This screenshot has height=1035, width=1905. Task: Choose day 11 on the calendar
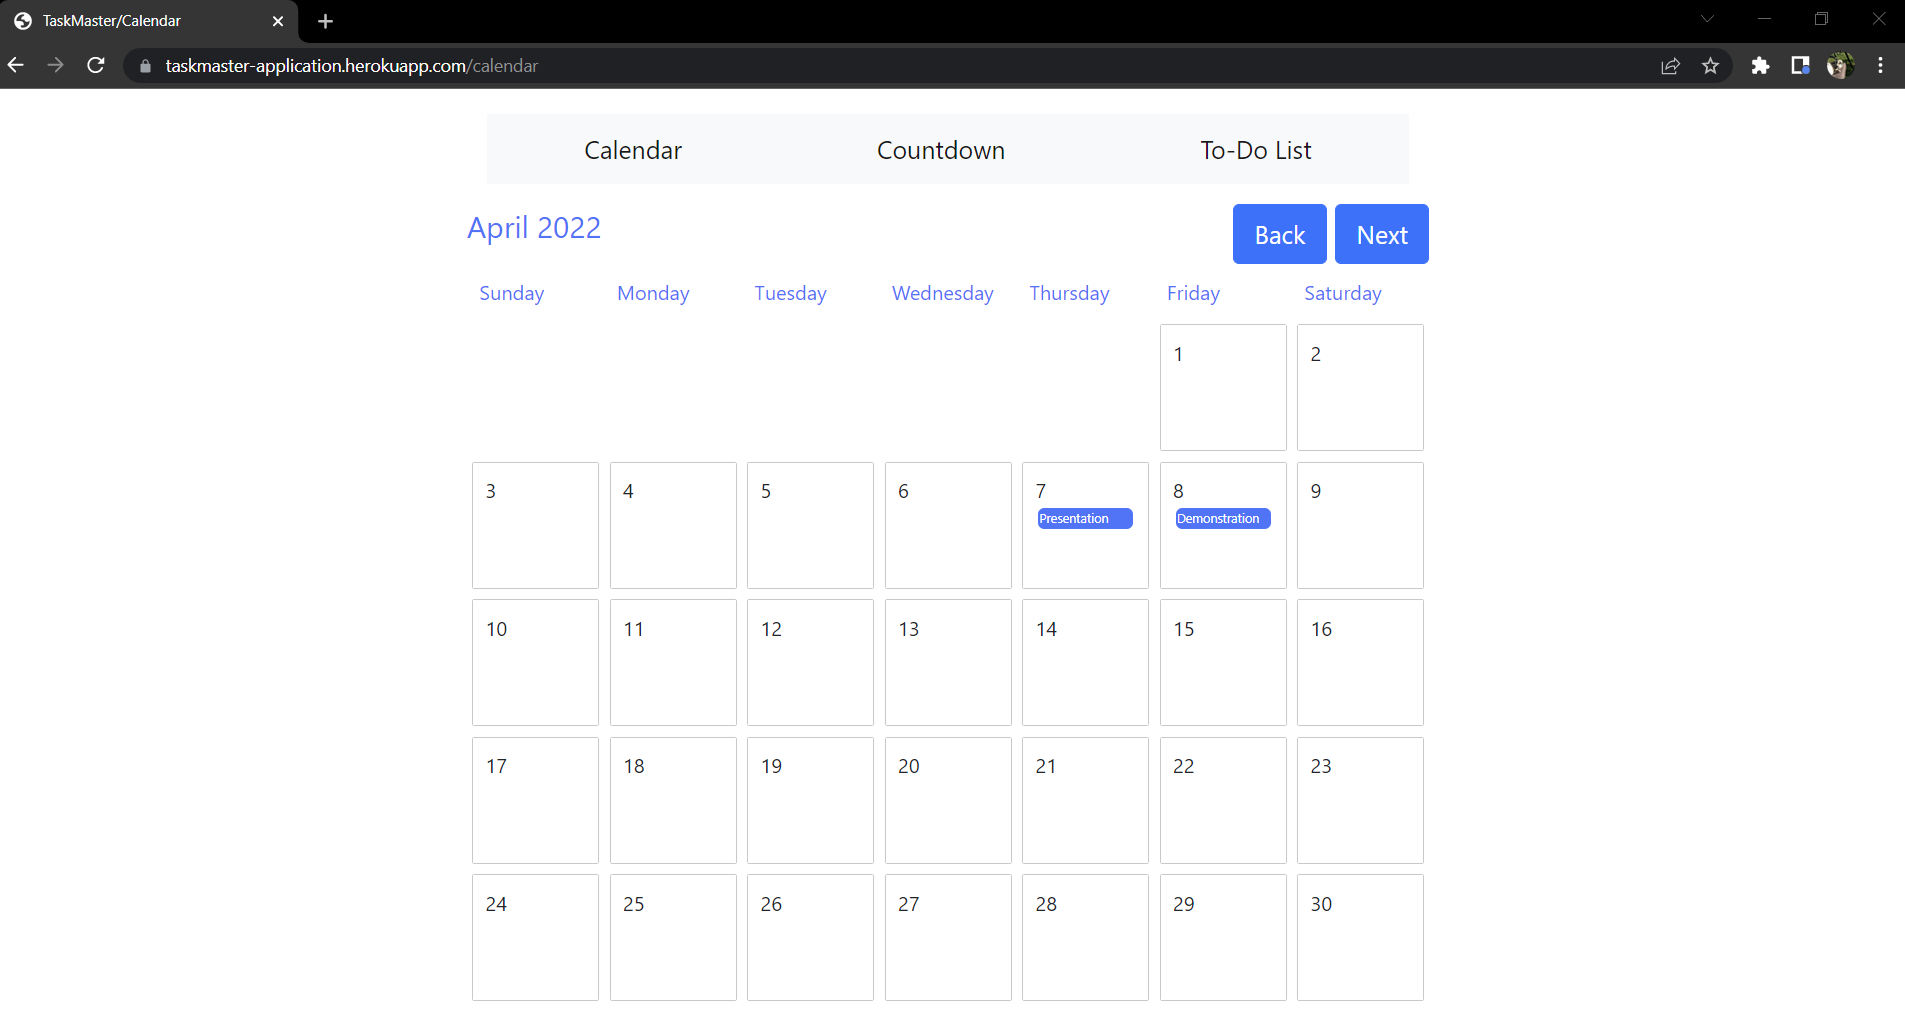tap(673, 662)
